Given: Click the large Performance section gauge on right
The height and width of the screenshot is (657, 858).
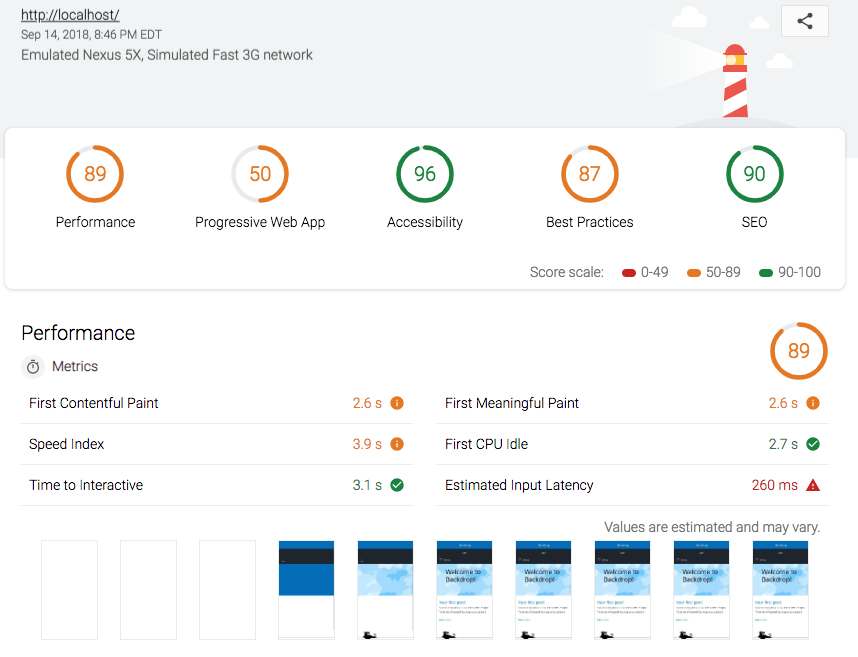Looking at the screenshot, I should tap(798, 351).
